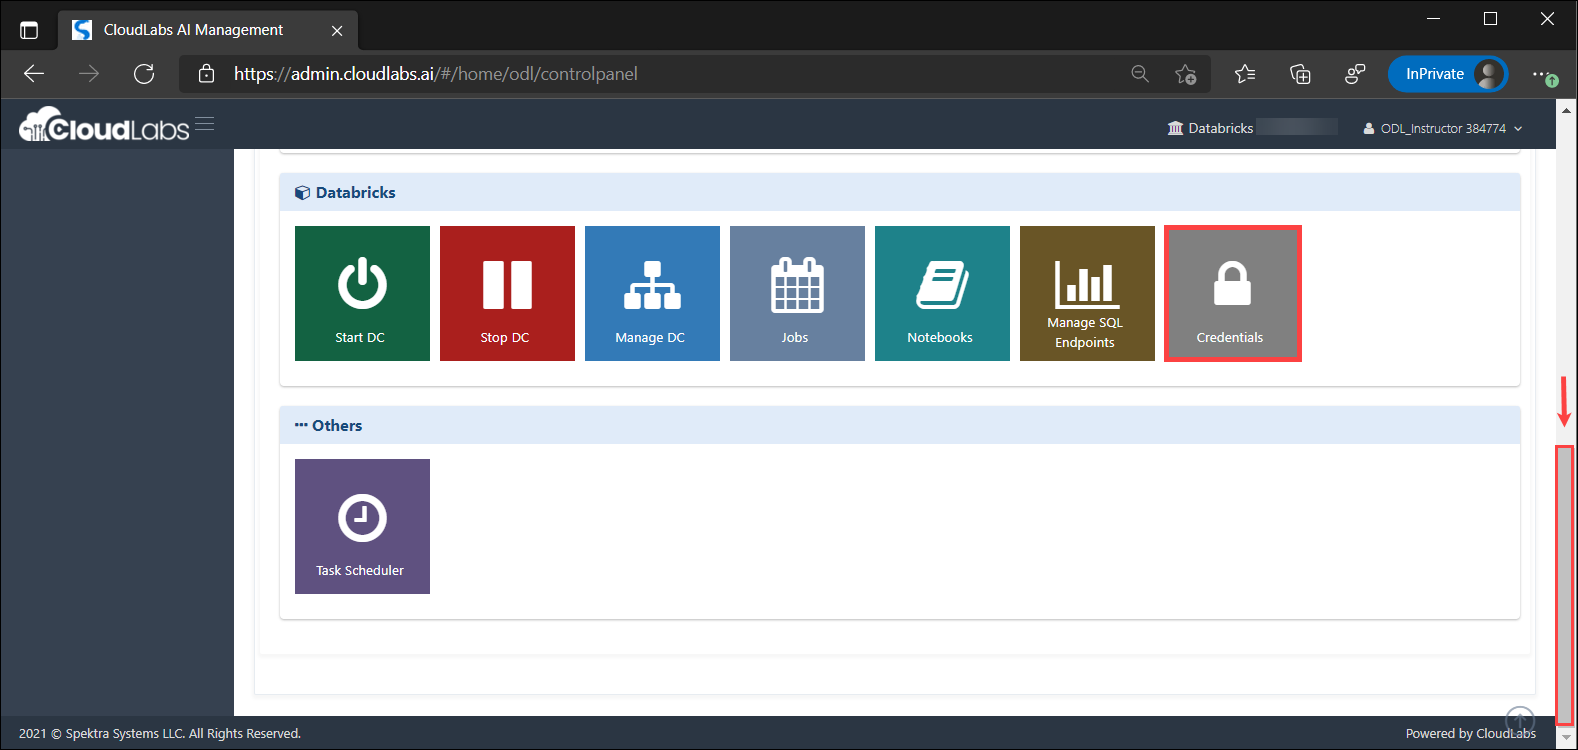Open the tab actions menu icon

click(x=29, y=30)
